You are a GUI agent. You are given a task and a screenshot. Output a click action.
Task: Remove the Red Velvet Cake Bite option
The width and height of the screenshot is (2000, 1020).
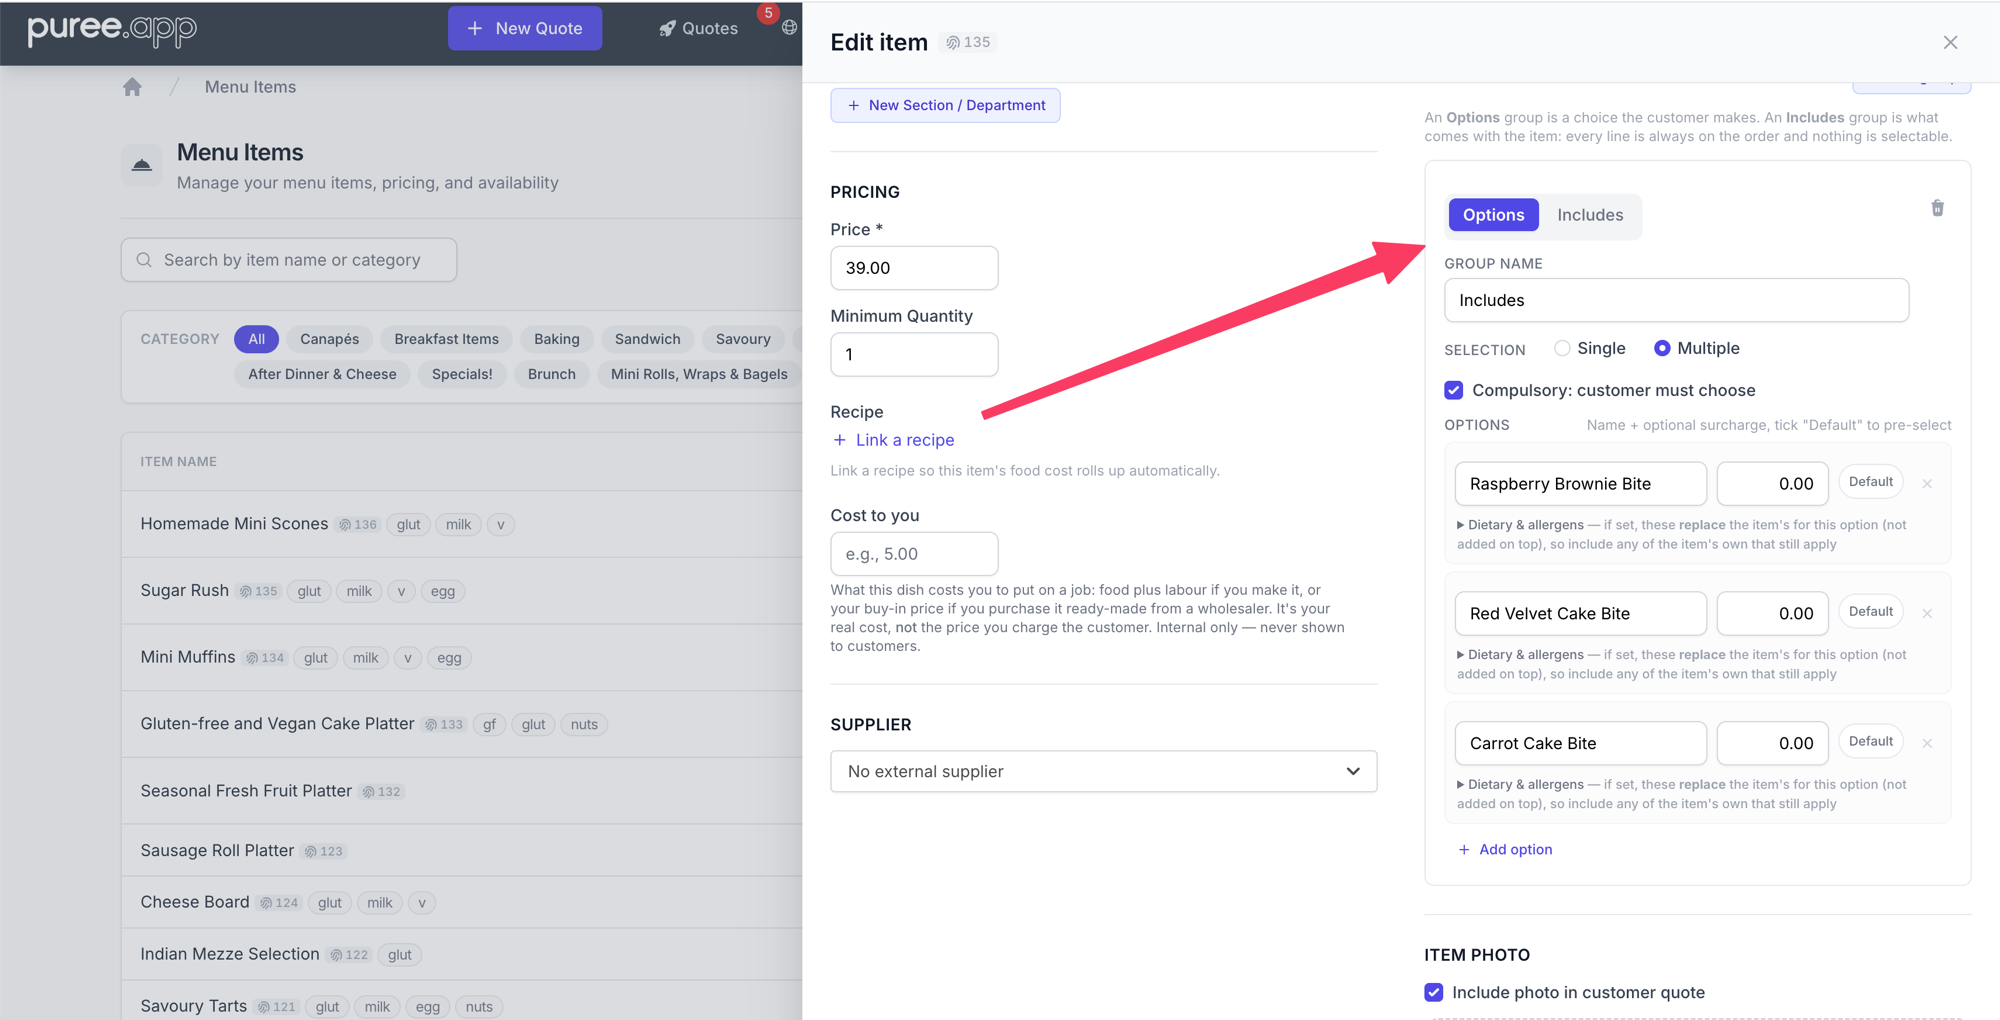[x=1927, y=614]
